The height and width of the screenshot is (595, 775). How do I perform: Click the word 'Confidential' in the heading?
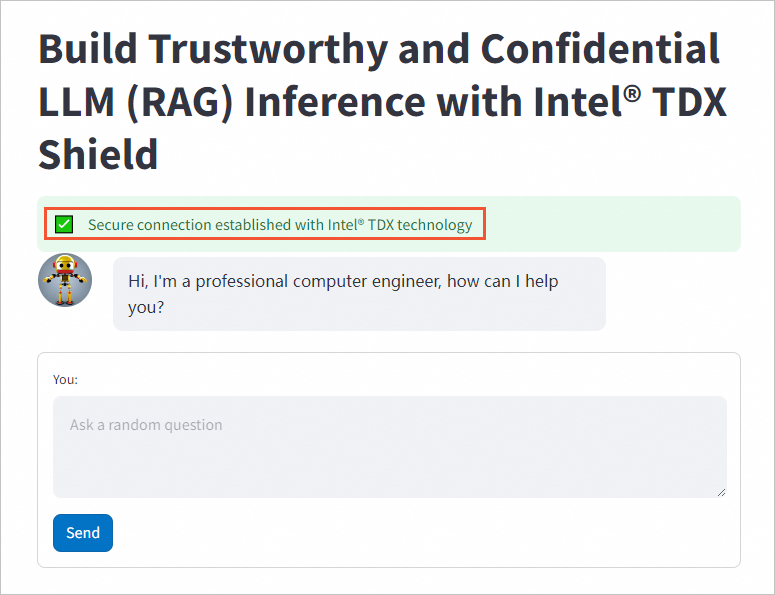coord(601,49)
